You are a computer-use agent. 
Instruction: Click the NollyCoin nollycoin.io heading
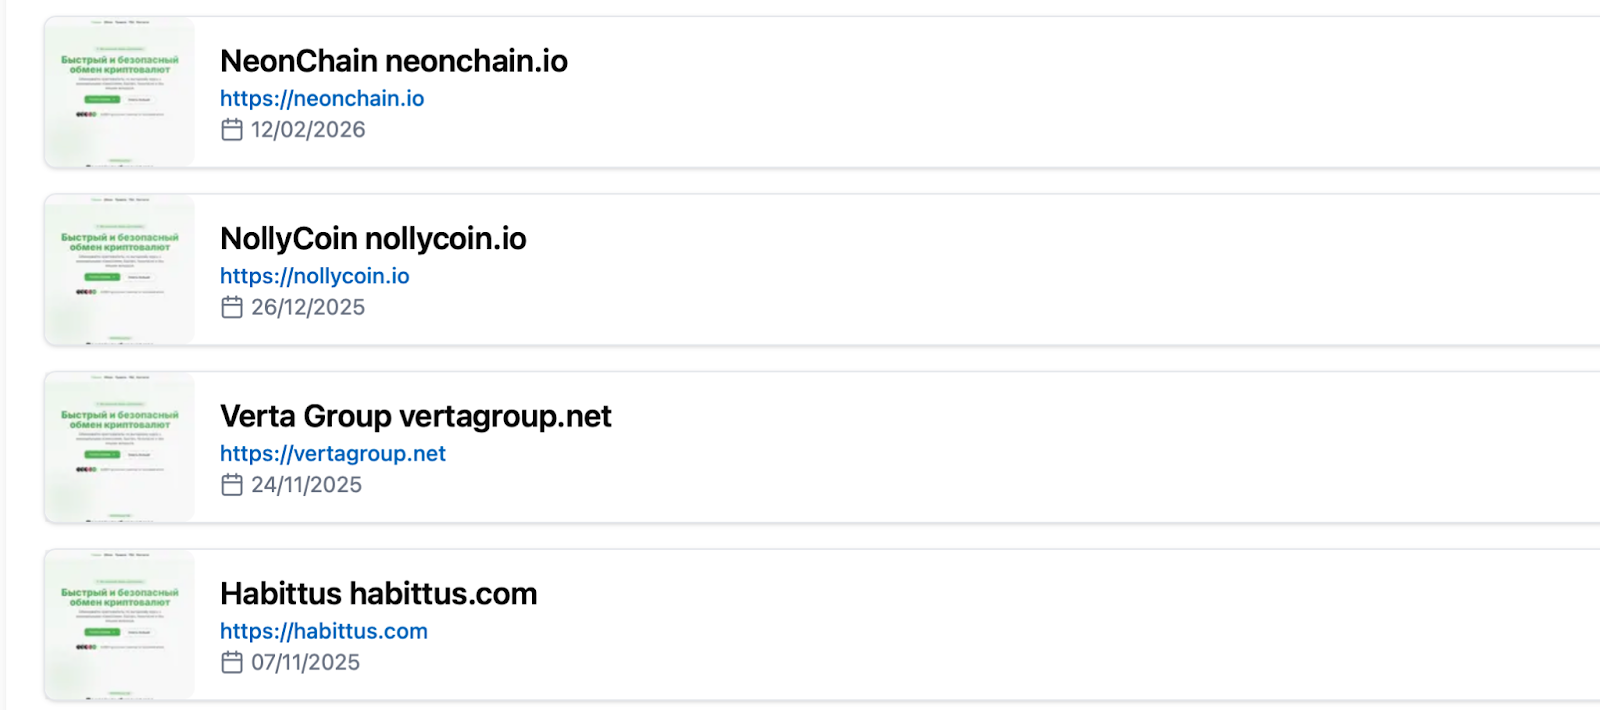click(373, 239)
